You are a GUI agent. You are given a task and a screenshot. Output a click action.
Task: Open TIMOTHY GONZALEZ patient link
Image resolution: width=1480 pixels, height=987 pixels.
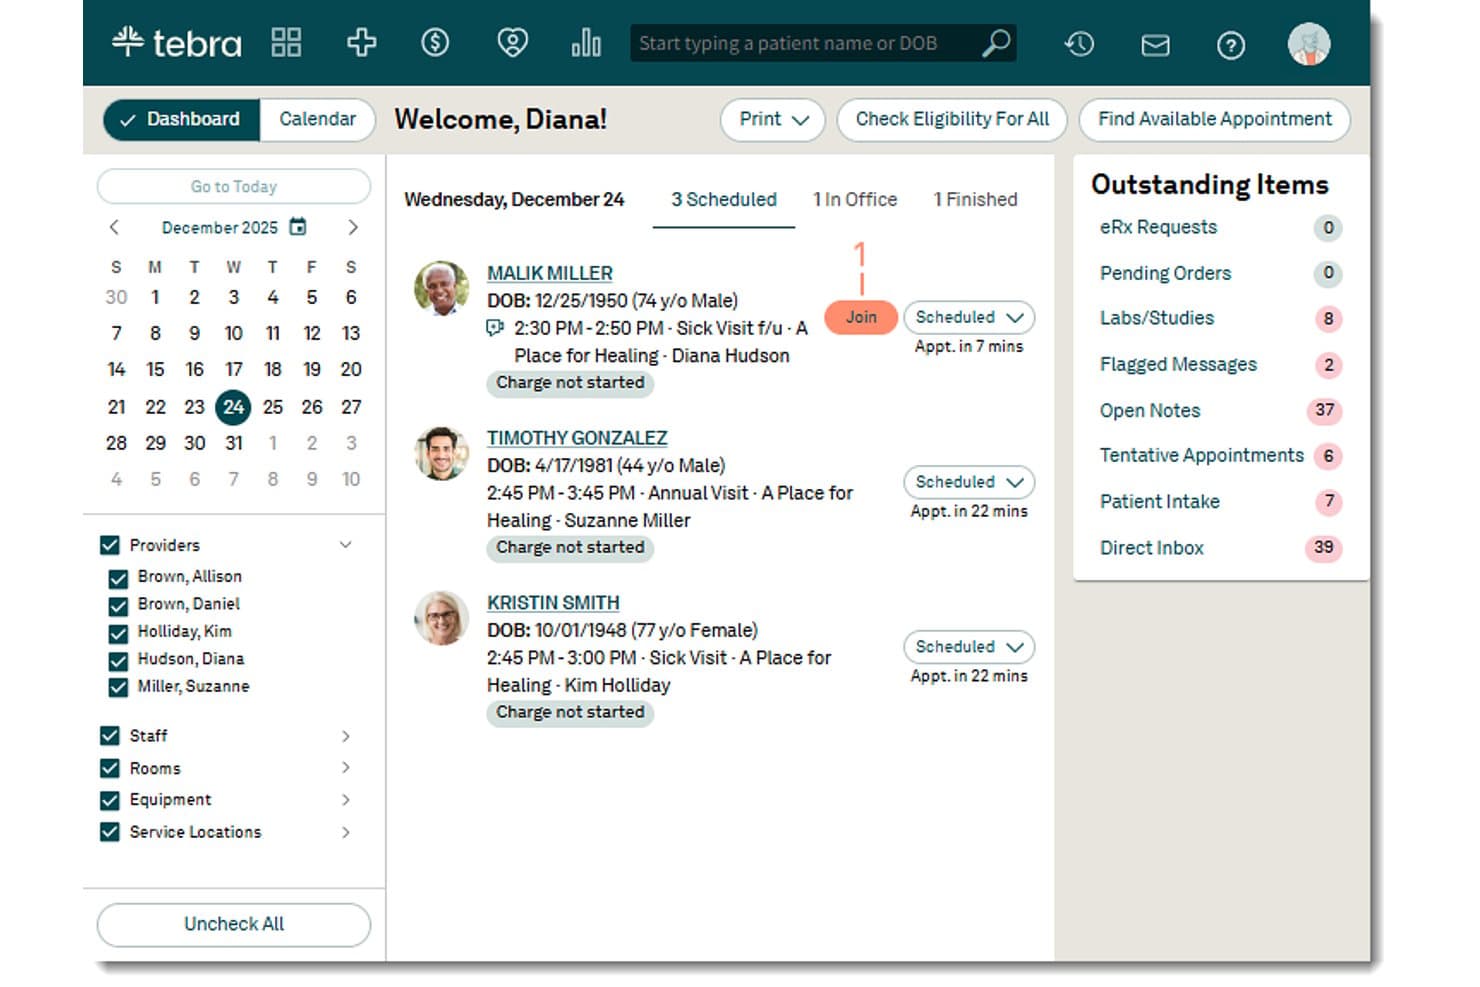577,438
